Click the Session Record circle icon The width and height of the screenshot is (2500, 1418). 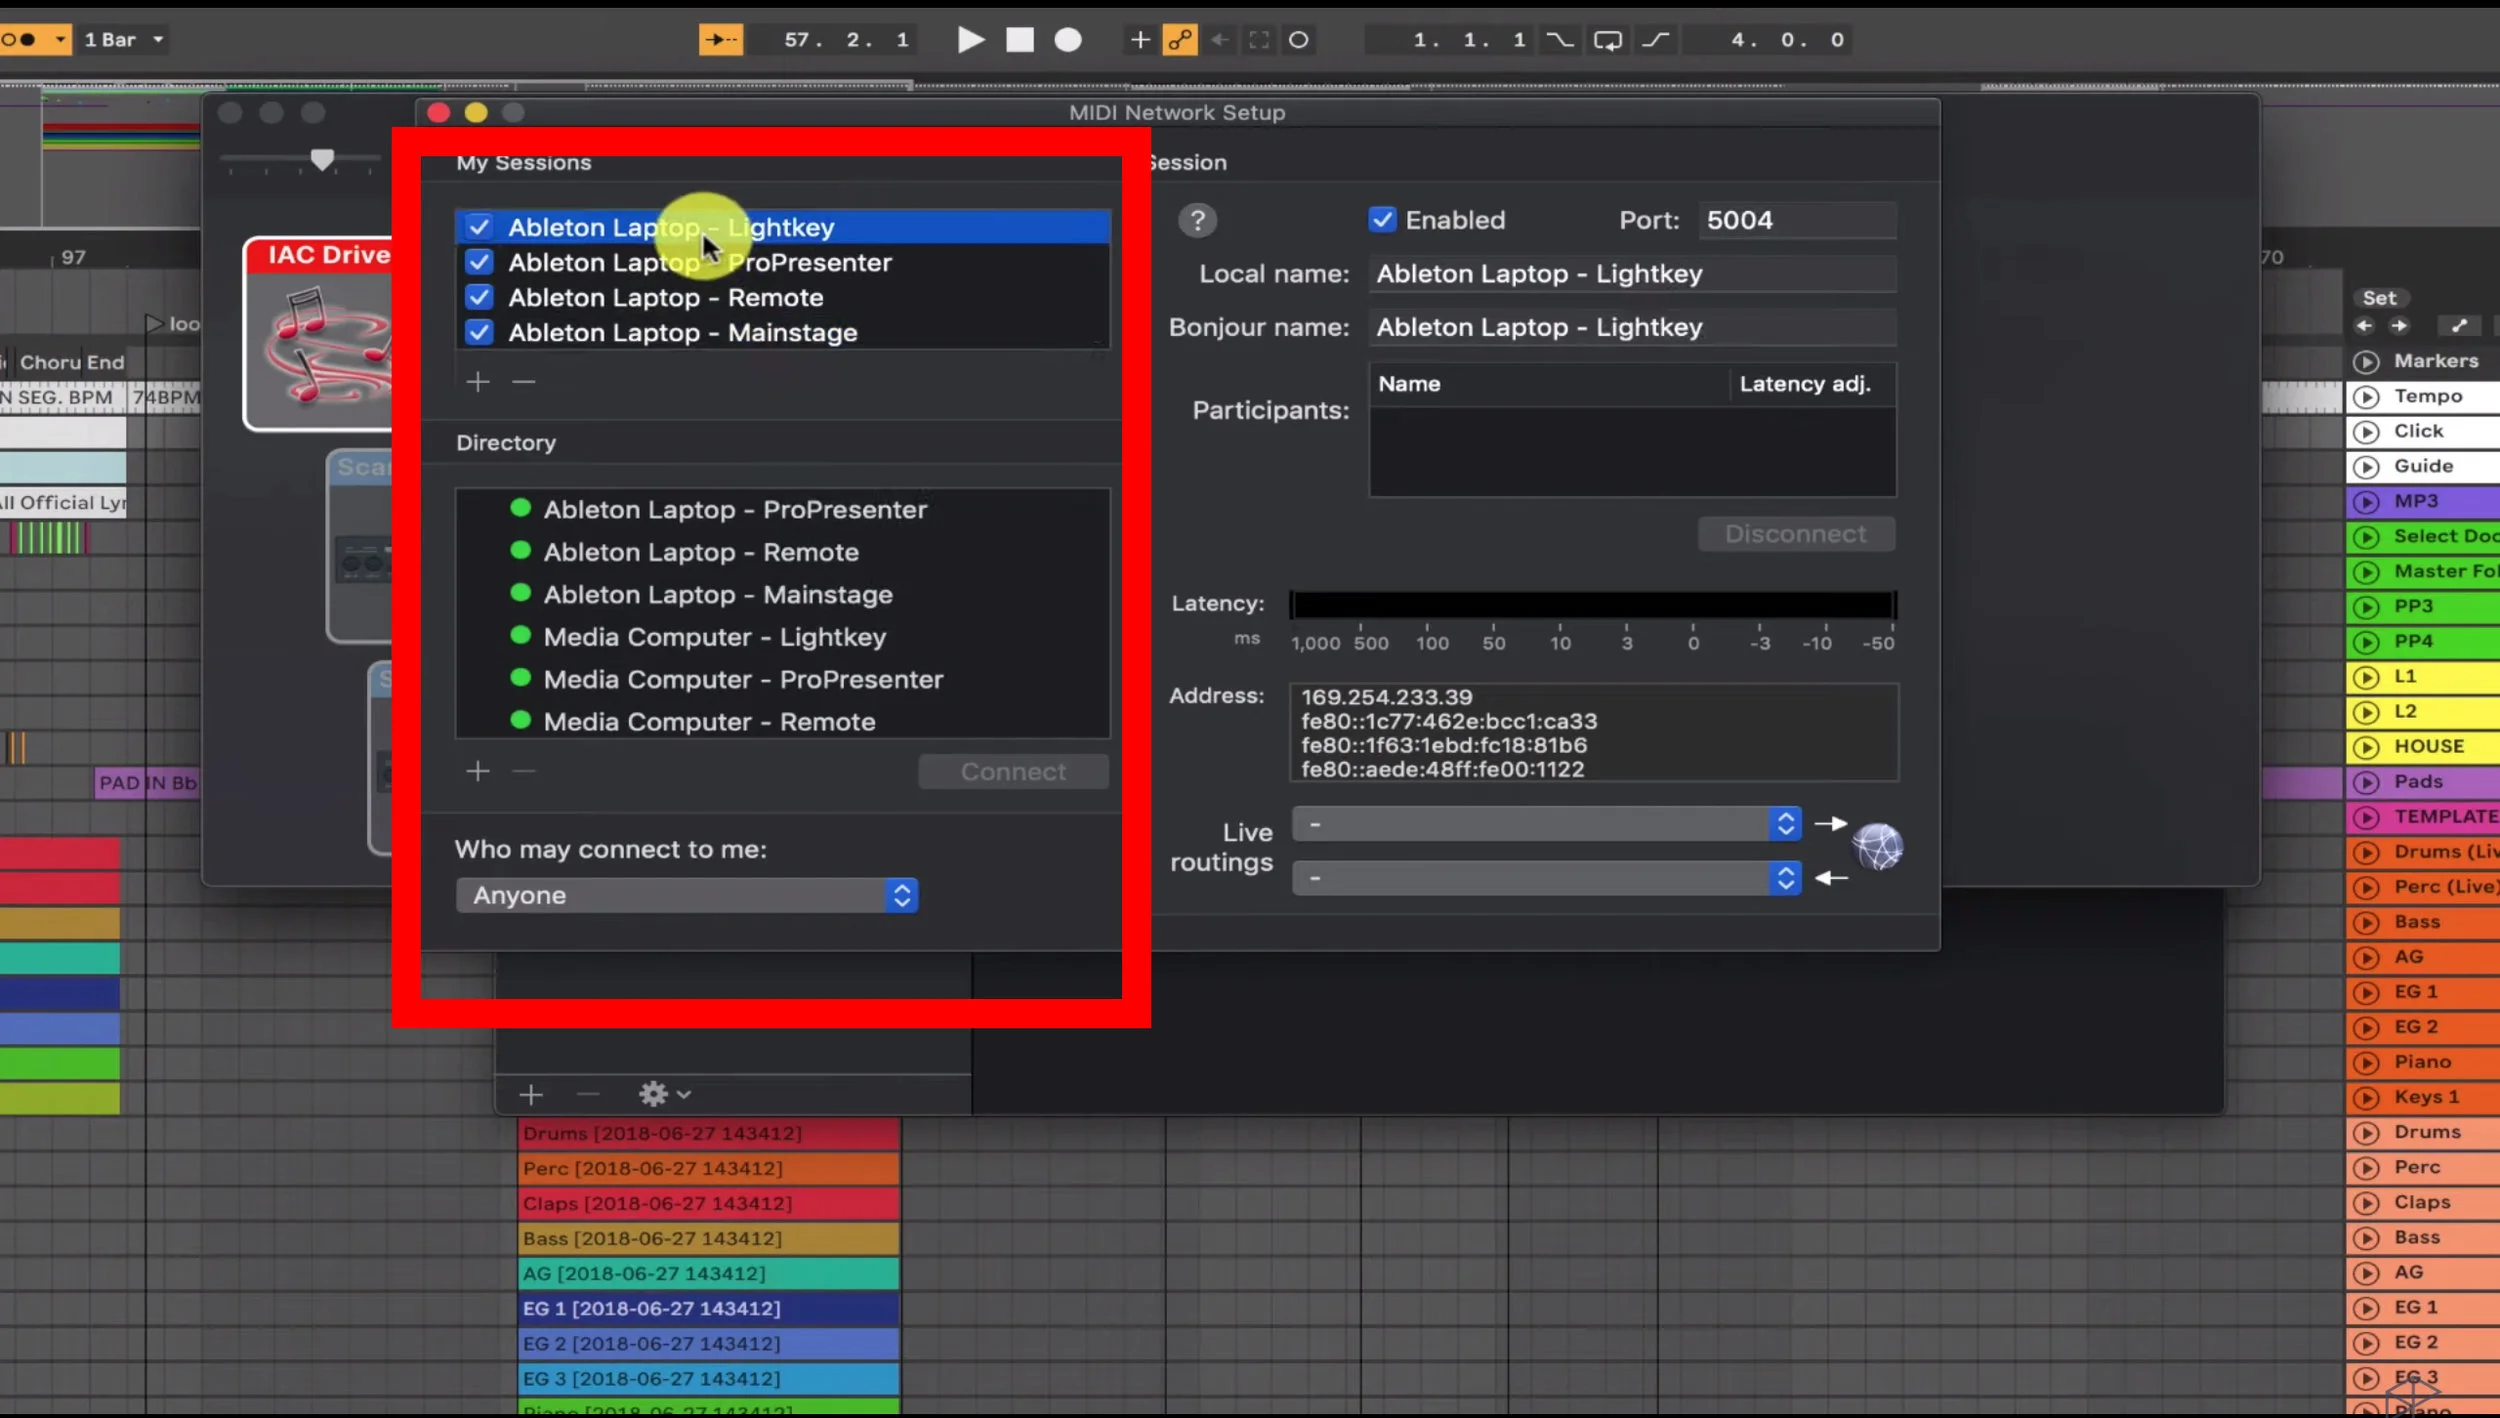click(1298, 40)
